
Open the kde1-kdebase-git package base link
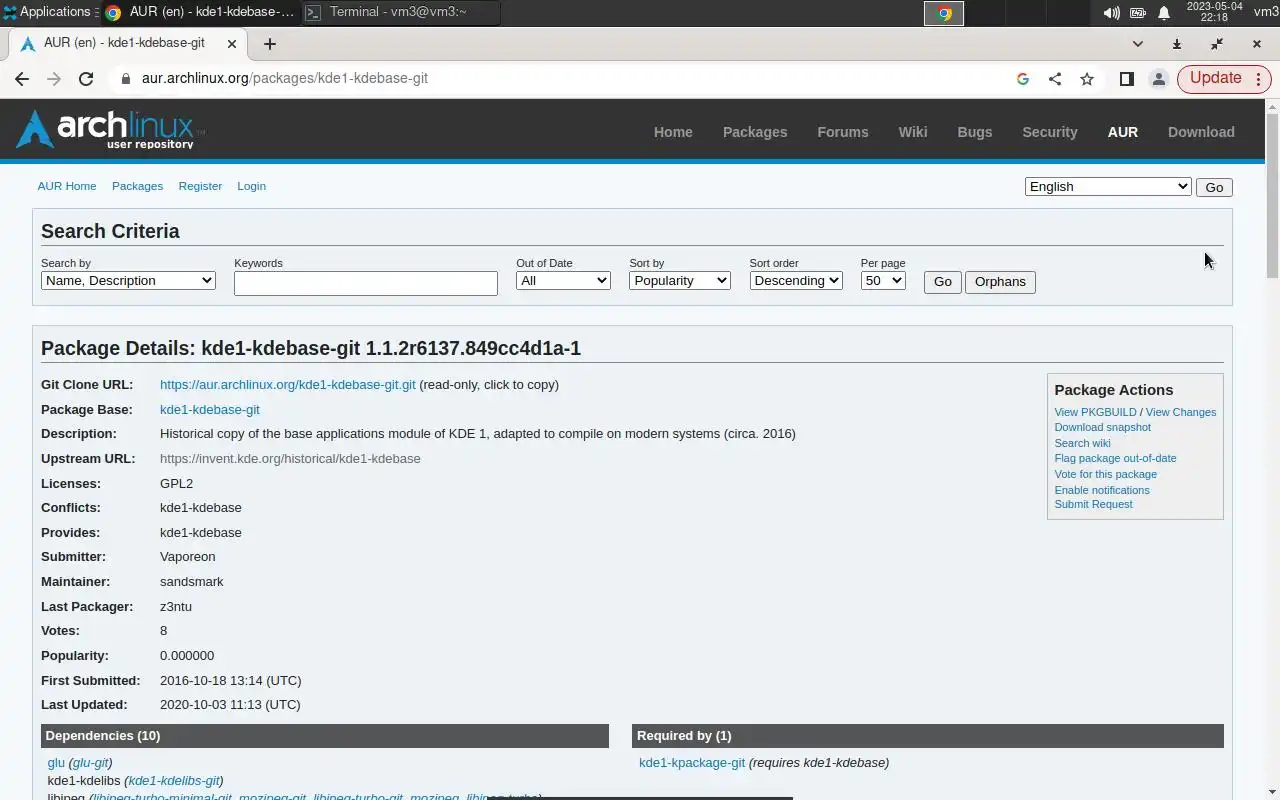[x=210, y=410]
